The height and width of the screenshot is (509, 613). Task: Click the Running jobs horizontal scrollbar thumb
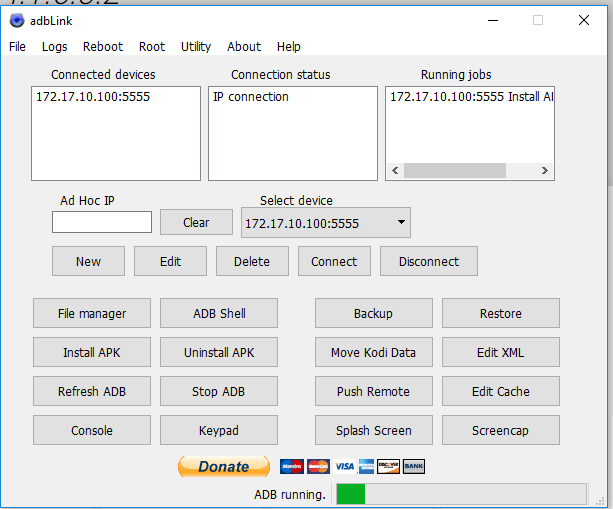[x=455, y=170]
